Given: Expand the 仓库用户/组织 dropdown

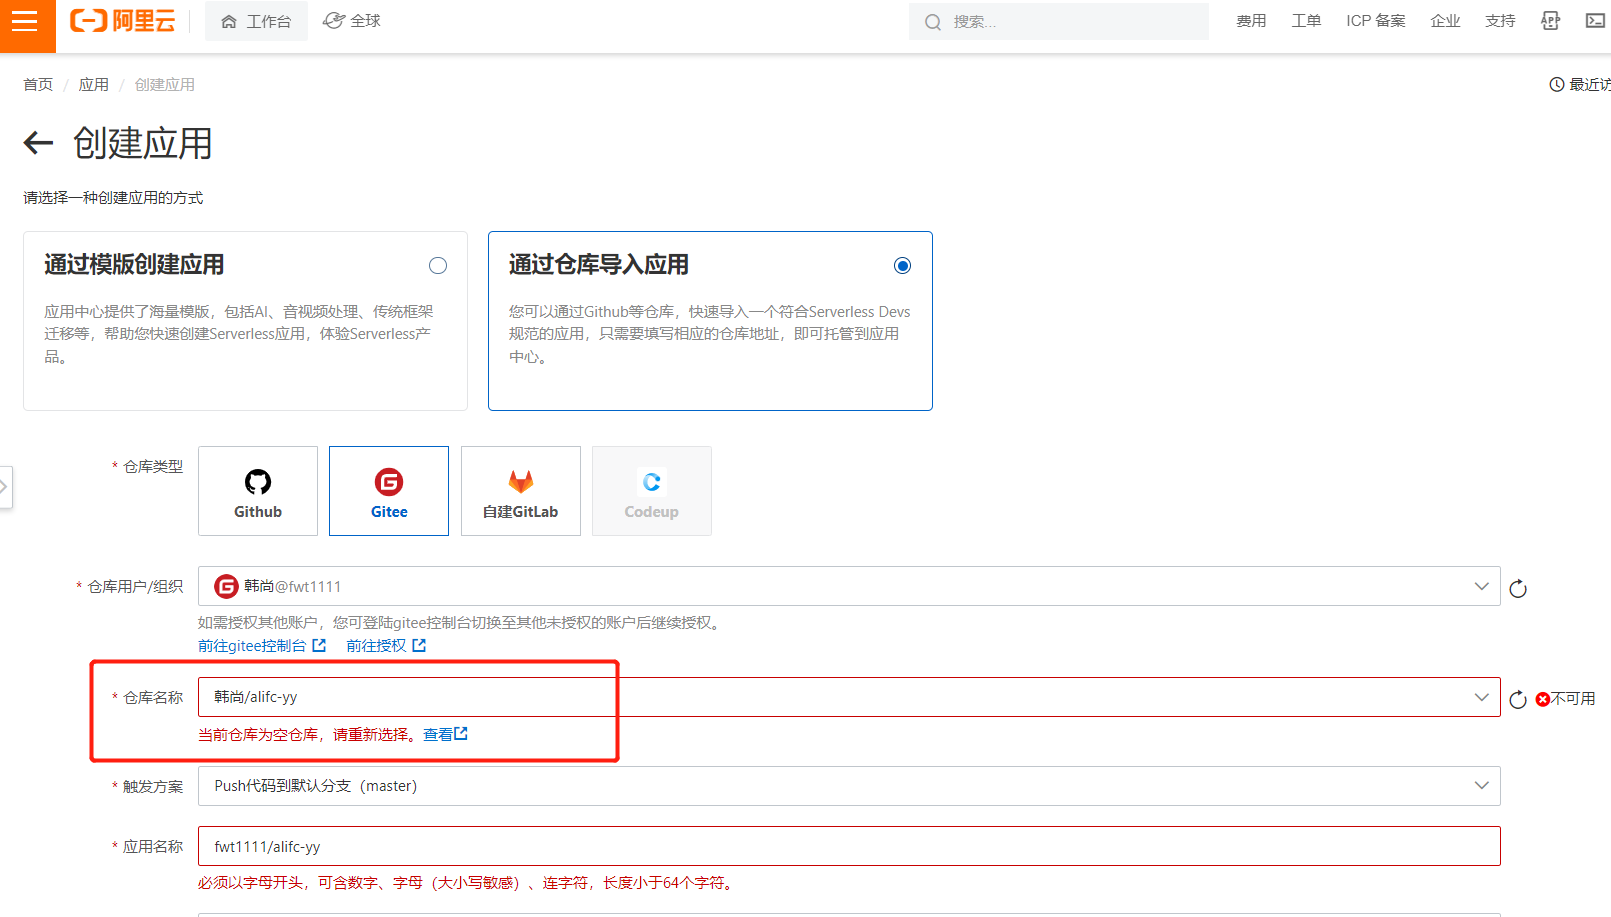Looking at the screenshot, I should point(849,586).
